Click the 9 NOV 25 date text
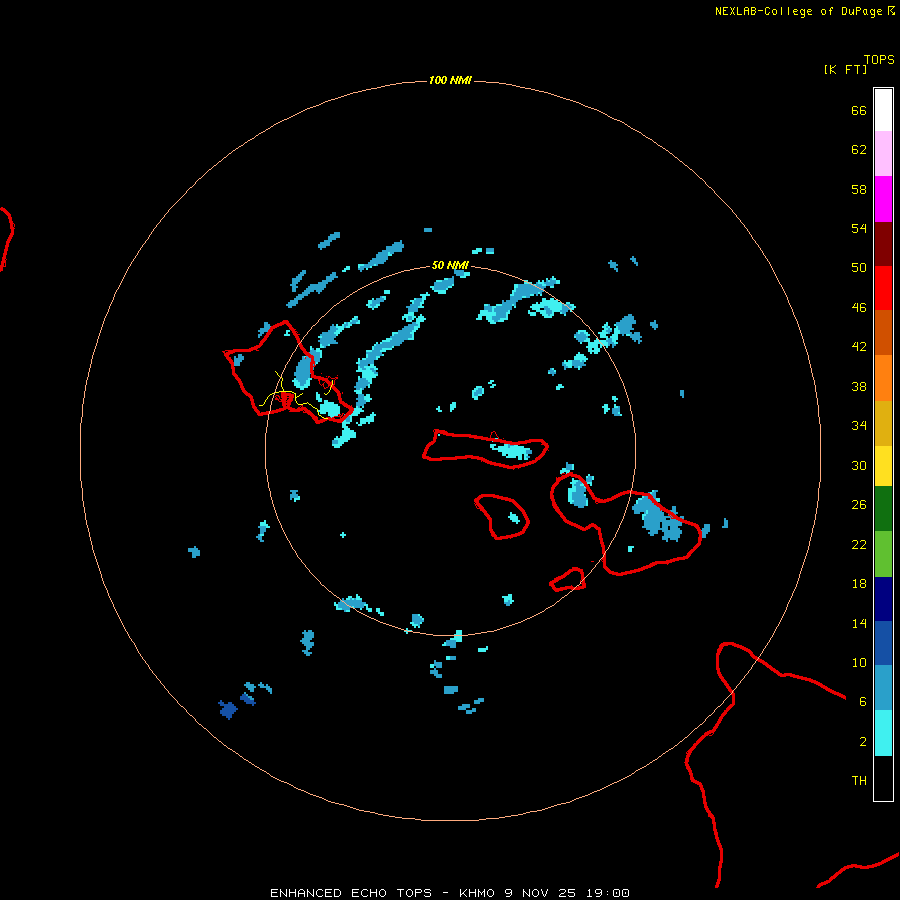 pos(540,893)
